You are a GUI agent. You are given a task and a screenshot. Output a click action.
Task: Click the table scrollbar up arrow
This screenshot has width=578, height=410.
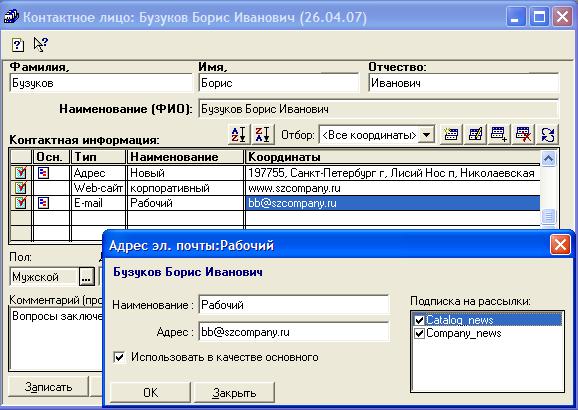point(548,159)
